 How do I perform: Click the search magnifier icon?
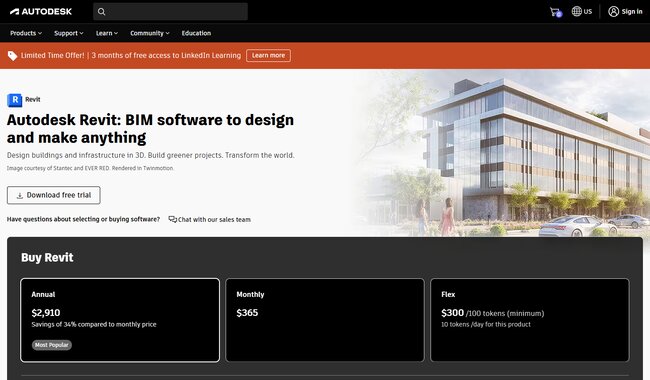point(102,12)
